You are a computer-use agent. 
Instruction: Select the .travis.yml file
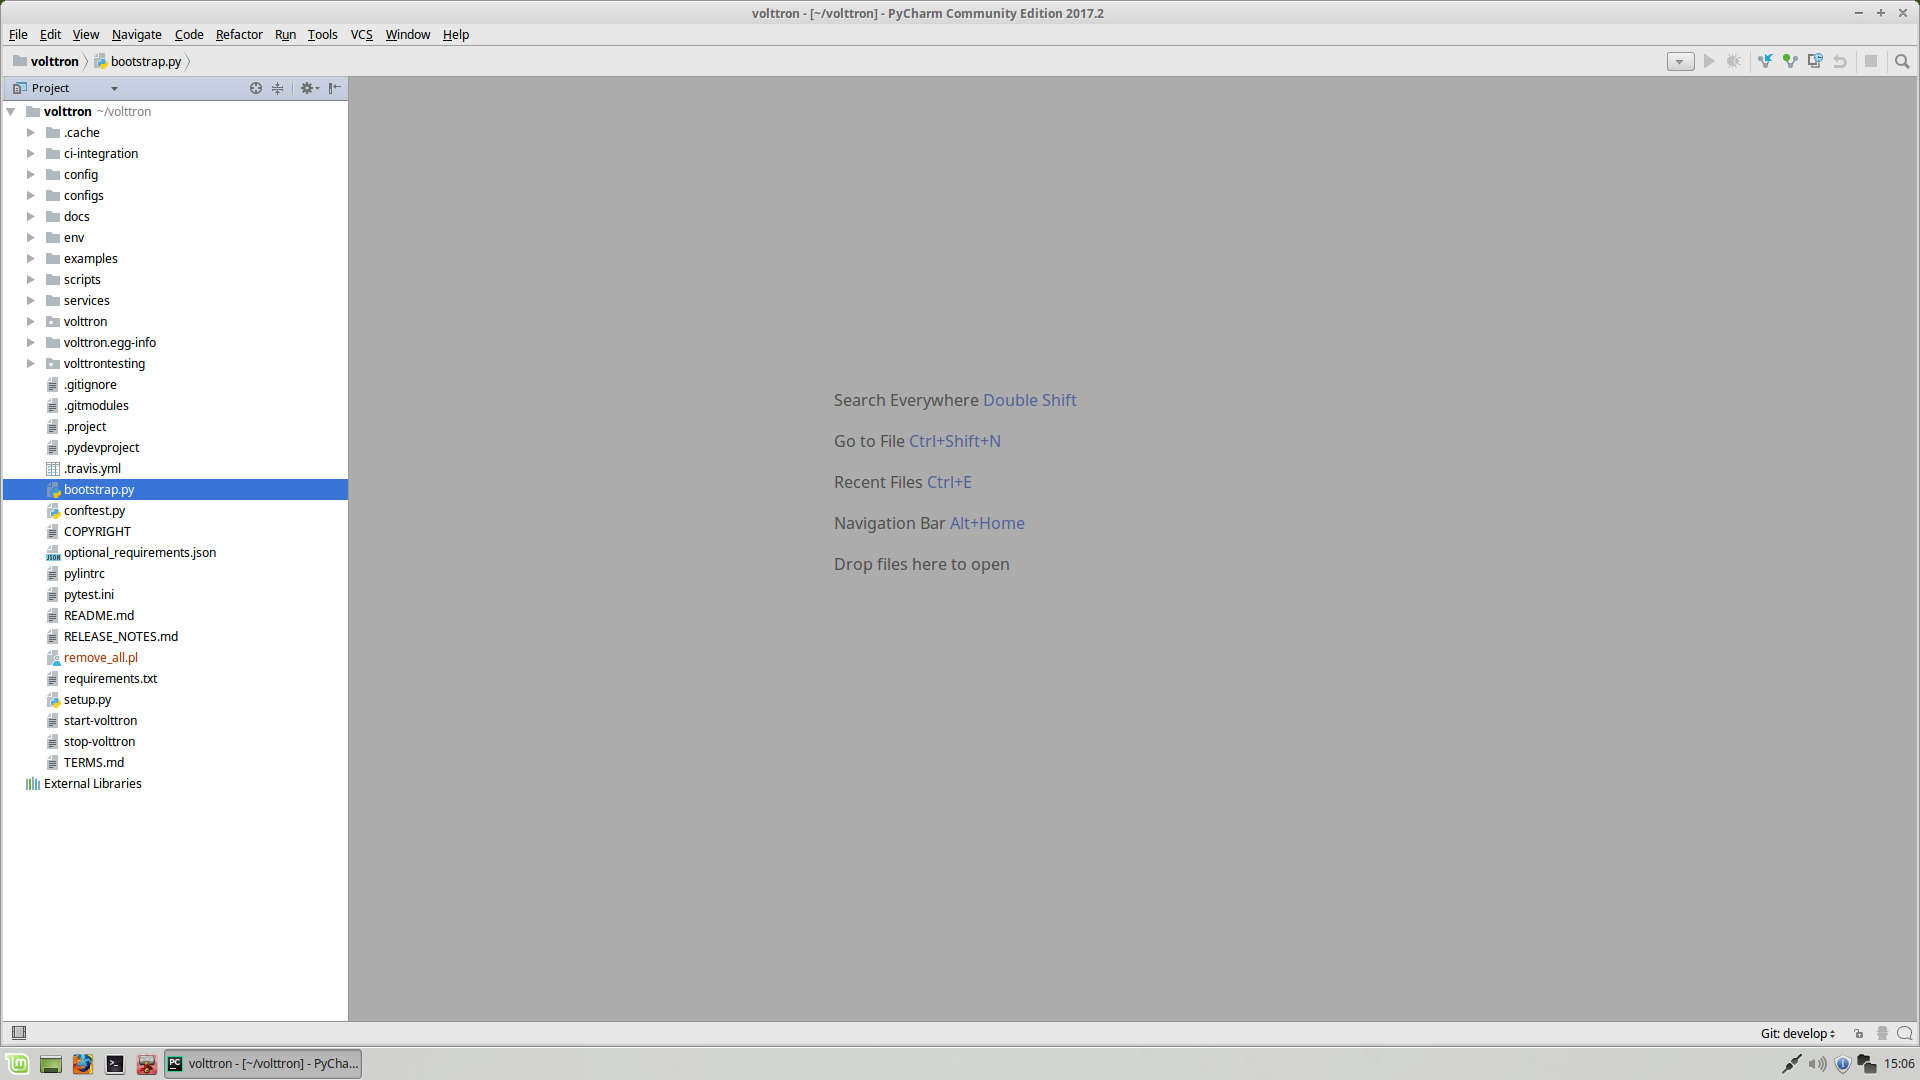92,469
